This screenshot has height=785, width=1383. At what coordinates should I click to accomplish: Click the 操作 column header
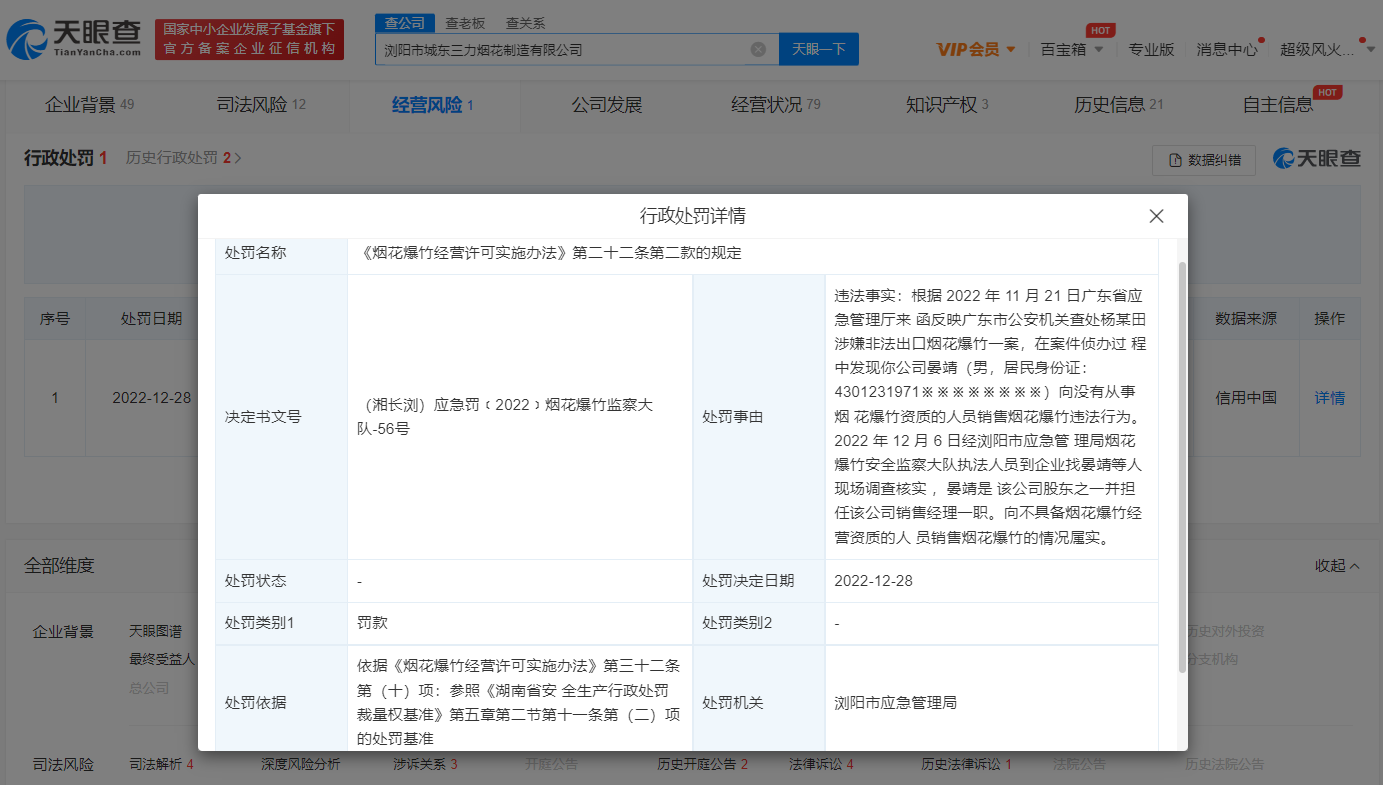(1329, 318)
